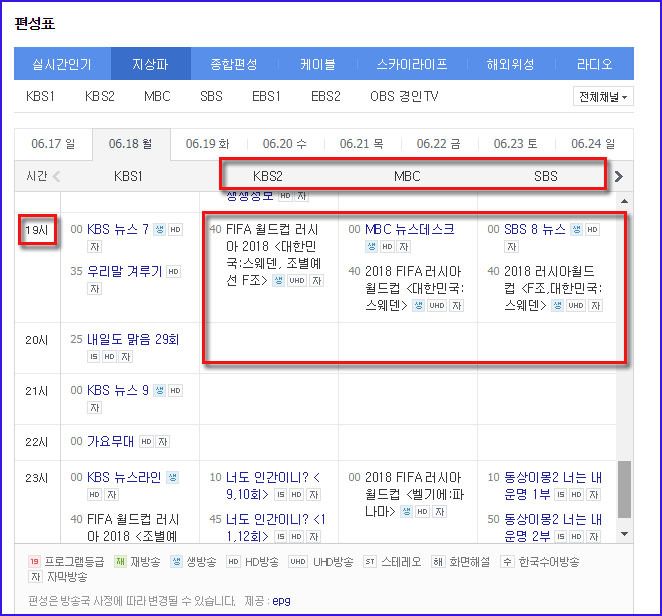Open the 스카이라이프 tab
The image size is (662, 616).
(412, 64)
